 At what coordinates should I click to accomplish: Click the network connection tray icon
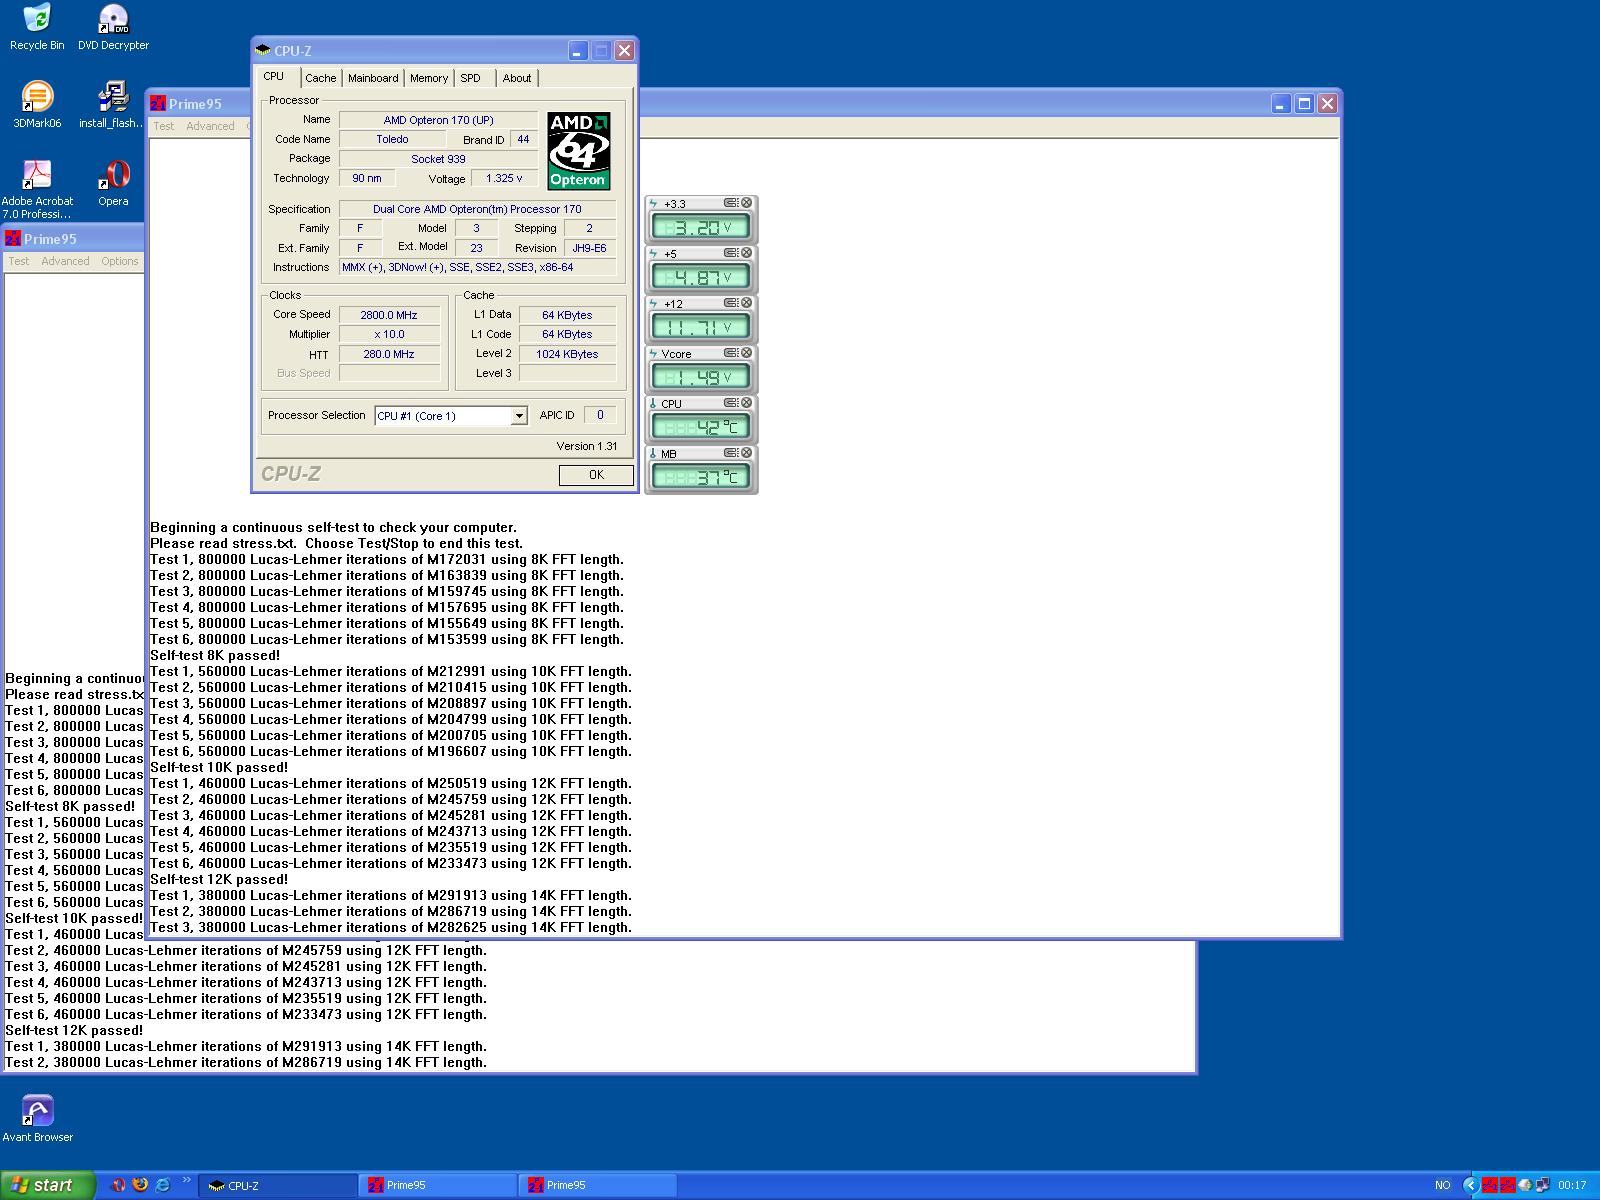(x=1544, y=1185)
